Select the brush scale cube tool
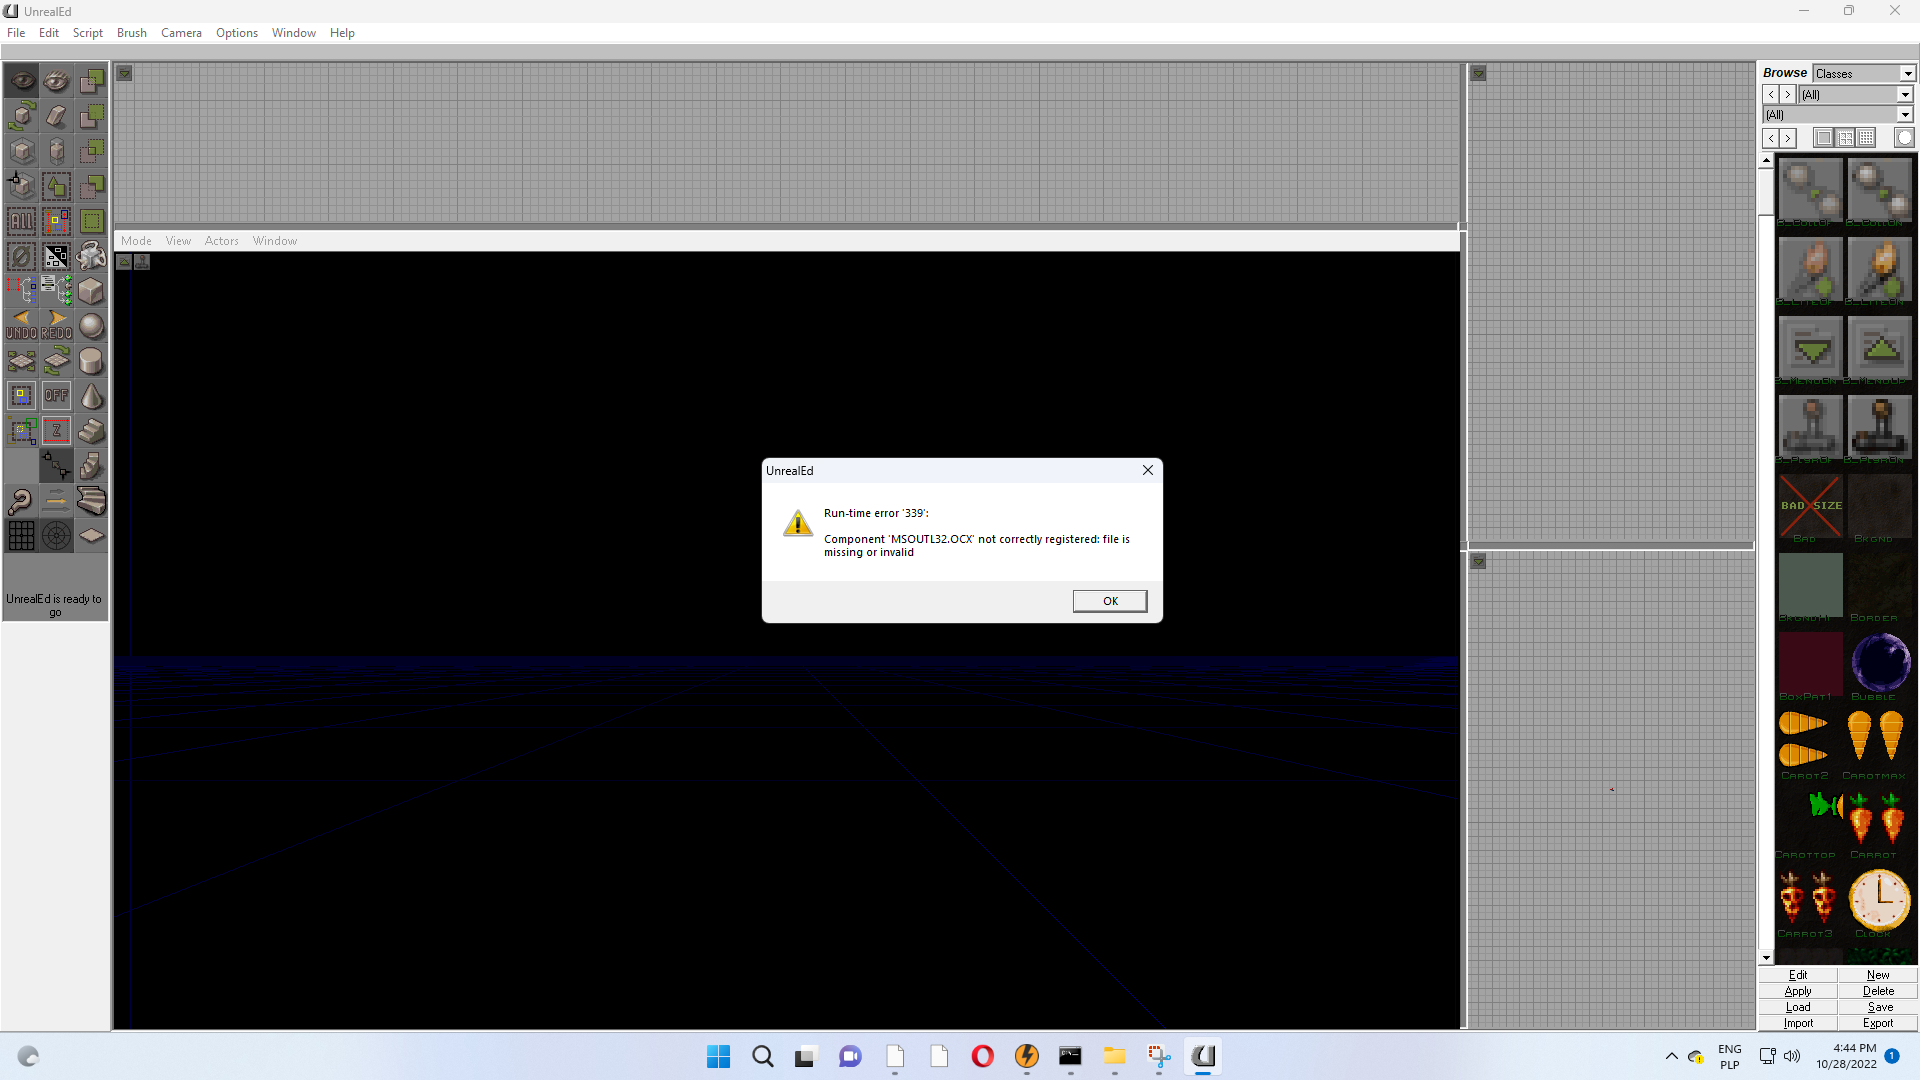 tap(22, 151)
